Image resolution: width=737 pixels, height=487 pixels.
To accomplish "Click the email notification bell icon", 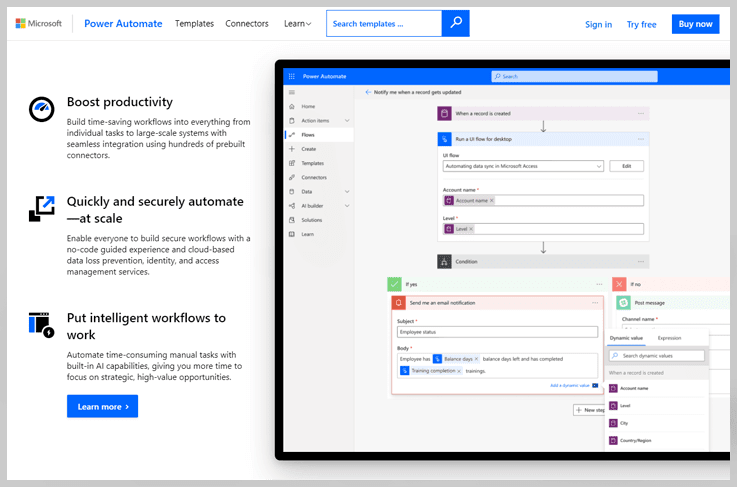I will pyautogui.click(x=399, y=303).
